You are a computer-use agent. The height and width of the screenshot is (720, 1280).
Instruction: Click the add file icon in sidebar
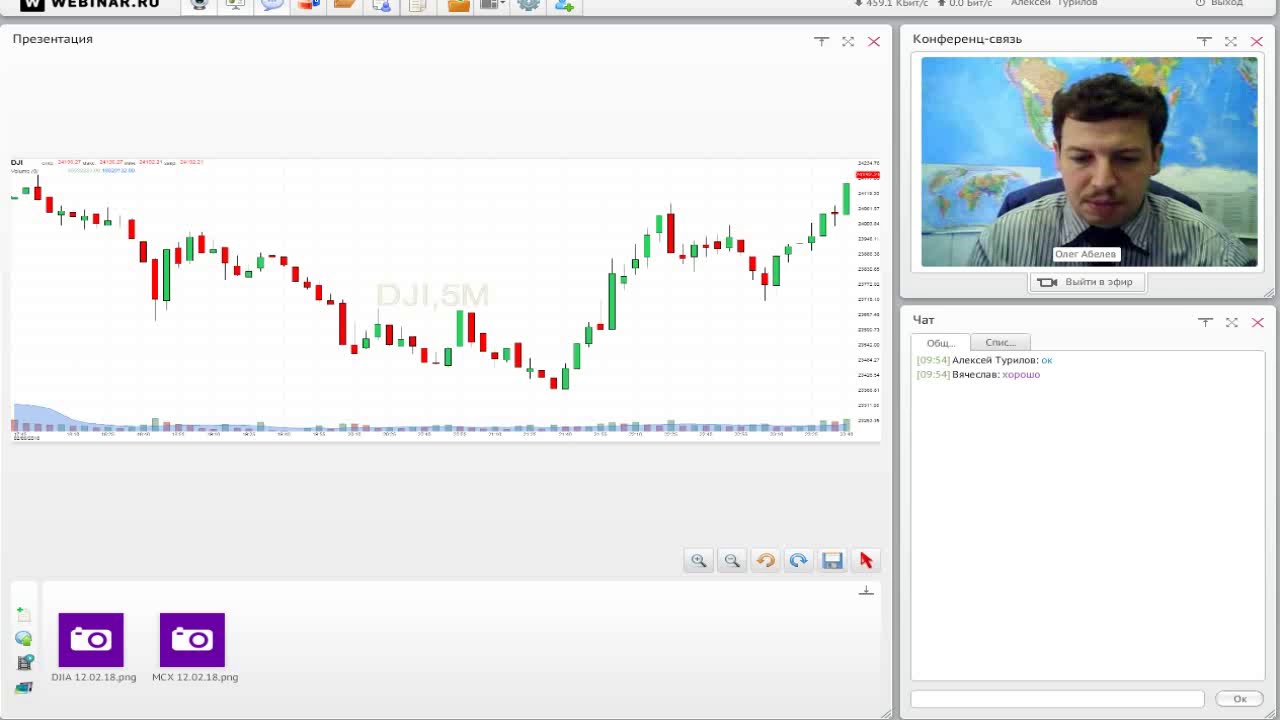point(24,615)
